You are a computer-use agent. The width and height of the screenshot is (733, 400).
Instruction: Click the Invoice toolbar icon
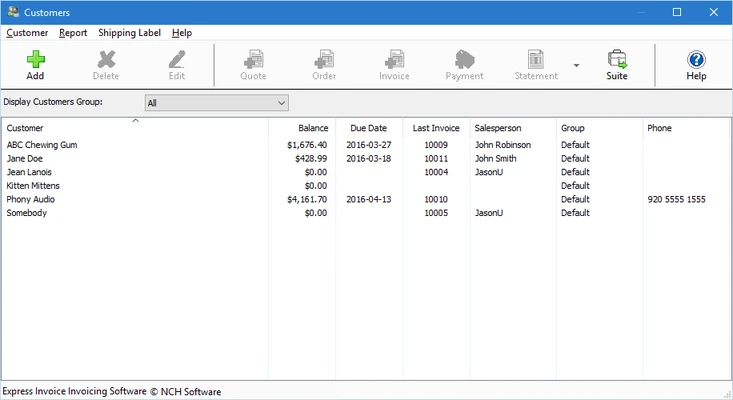(395, 59)
